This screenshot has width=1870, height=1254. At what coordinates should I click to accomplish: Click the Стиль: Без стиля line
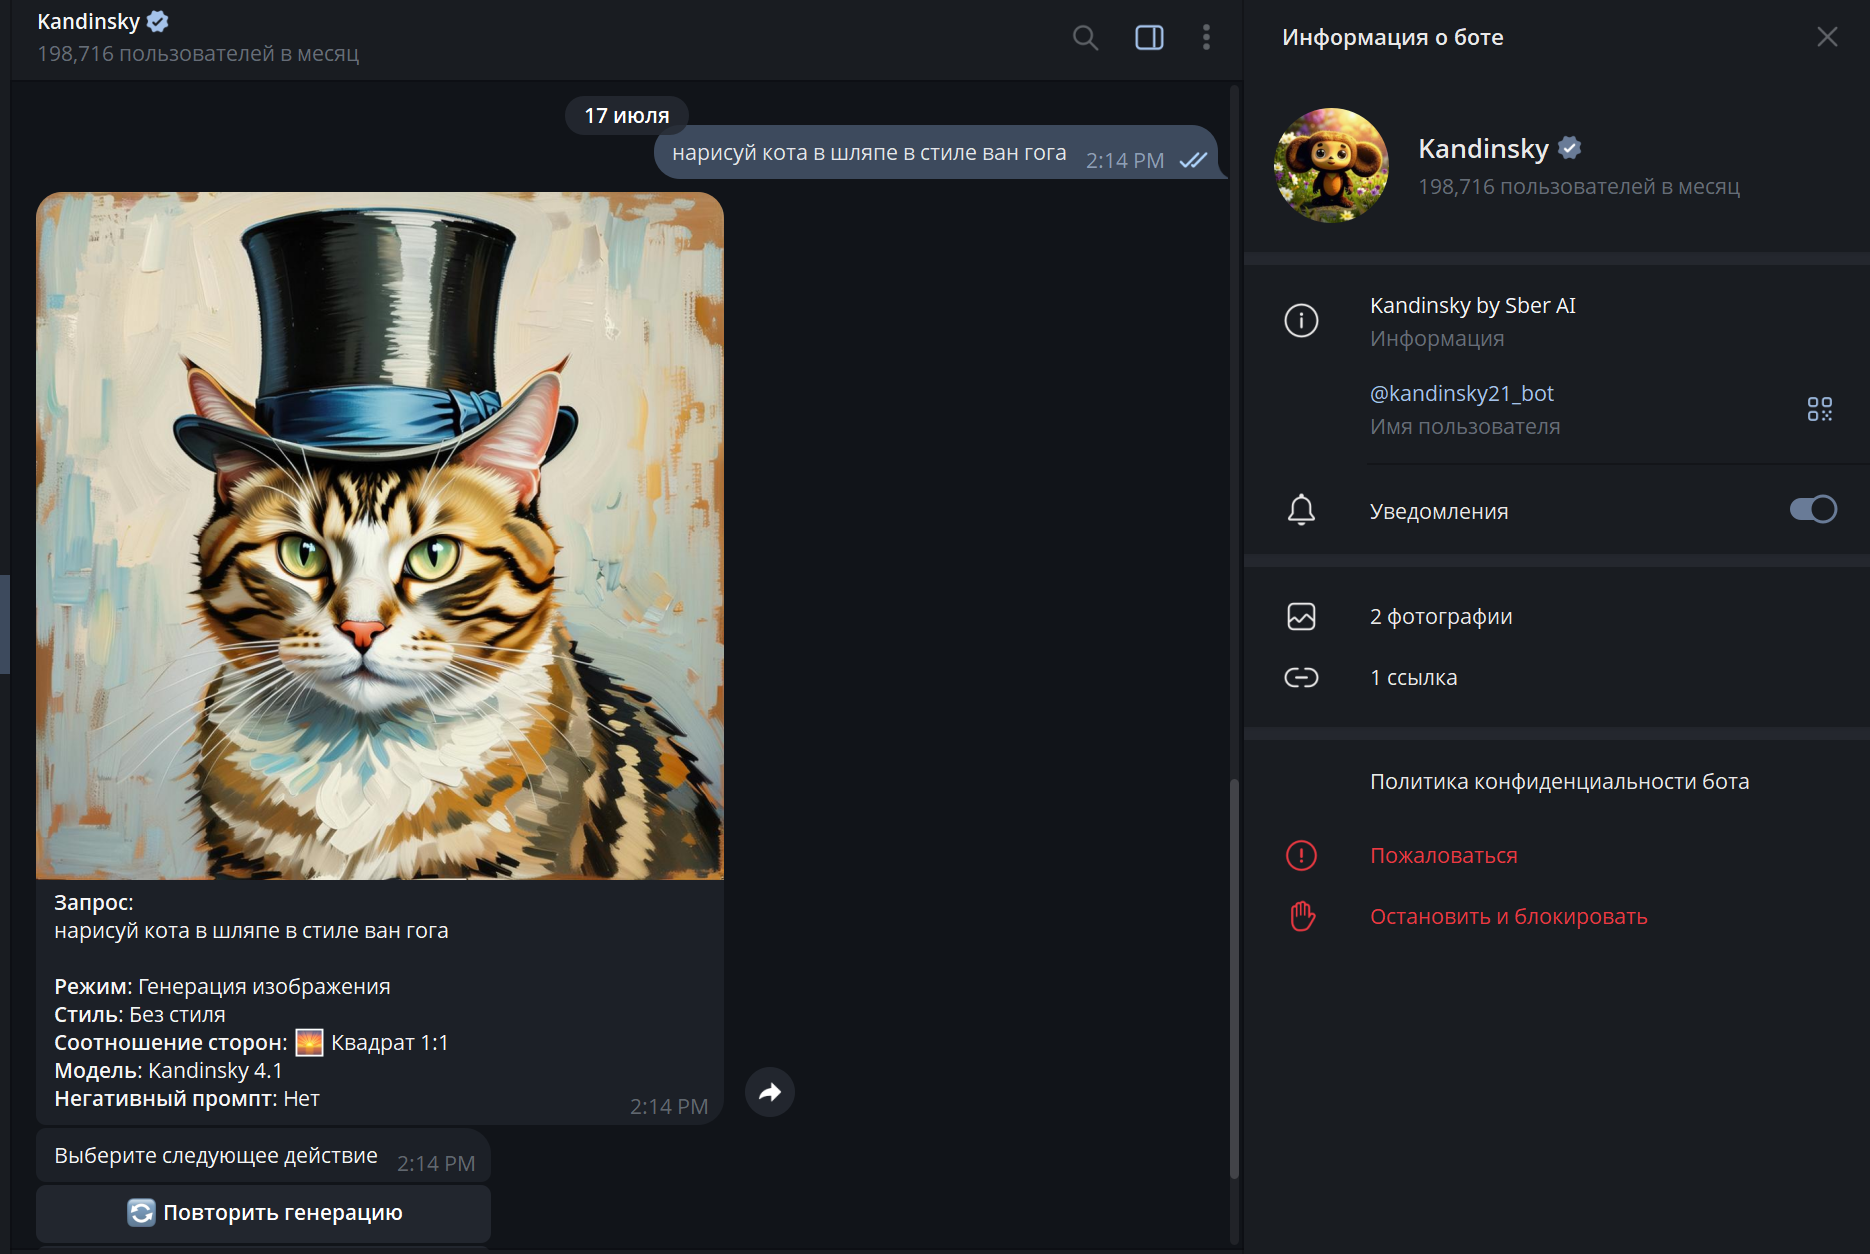[139, 1014]
